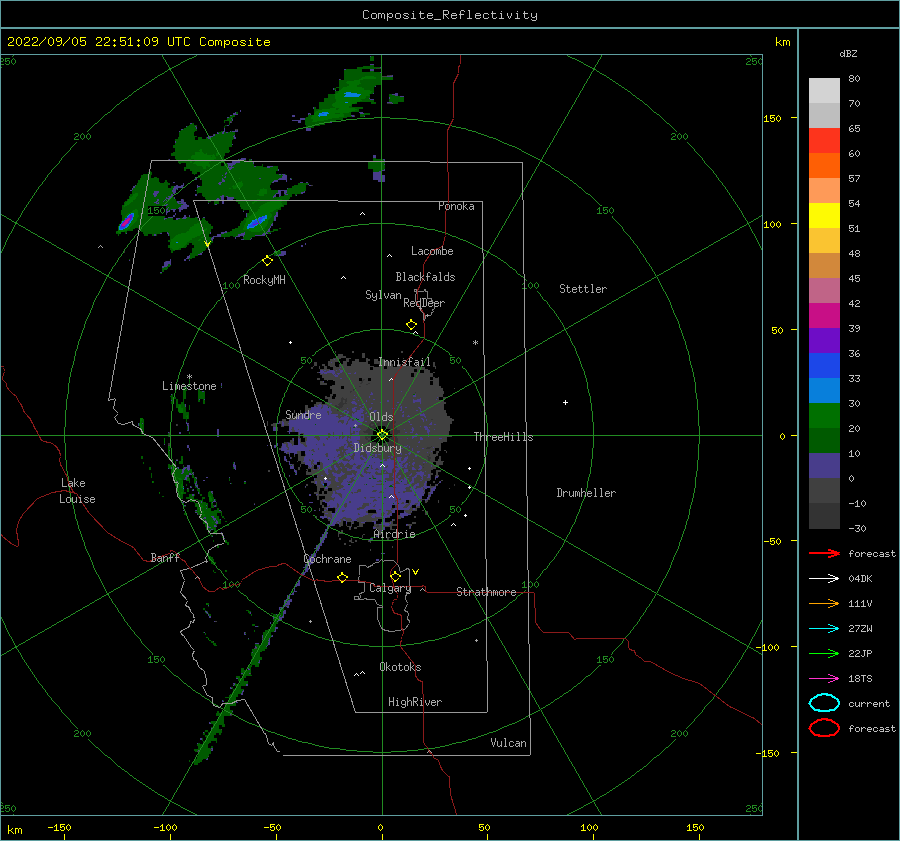Image resolution: width=900 pixels, height=841 pixels.
Task: Click the Composite_Reflectivity title
Action: pos(450,15)
